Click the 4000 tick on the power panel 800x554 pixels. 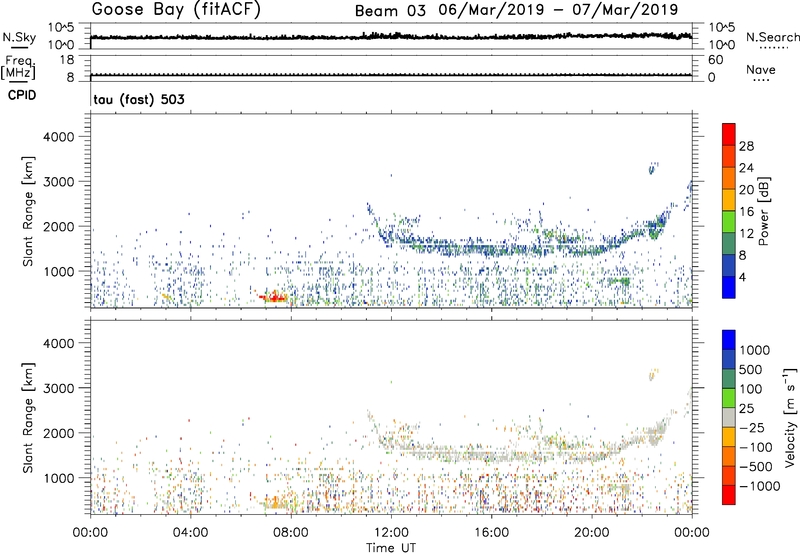(x=58, y=137)
